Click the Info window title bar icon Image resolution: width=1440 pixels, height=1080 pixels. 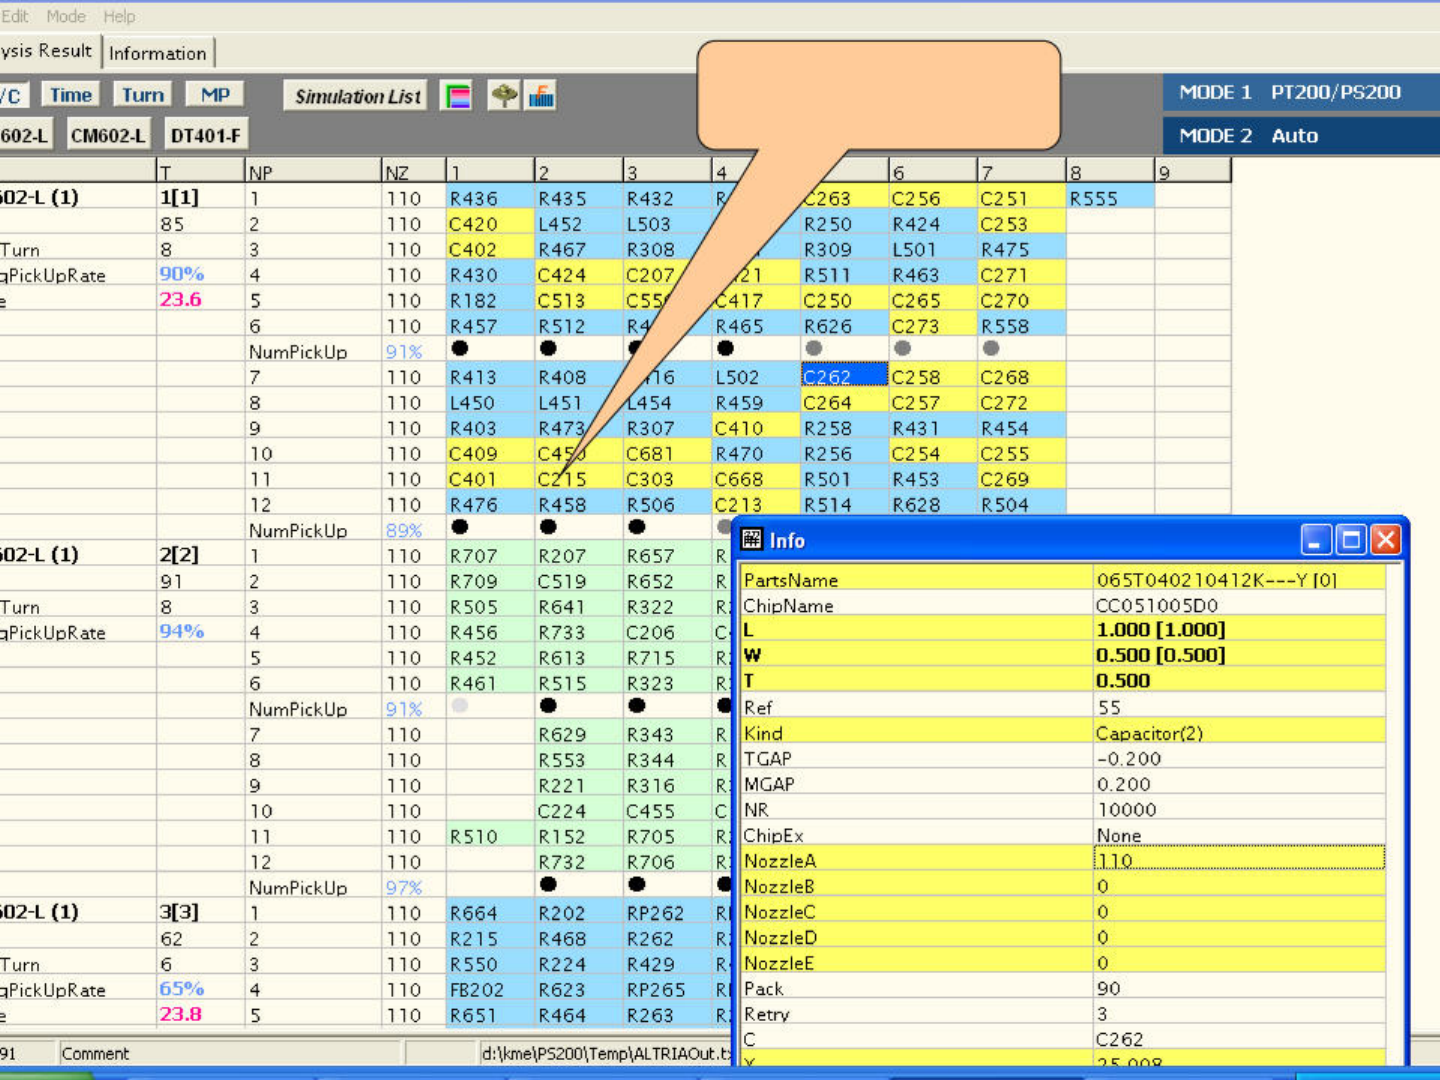point(752,540)
